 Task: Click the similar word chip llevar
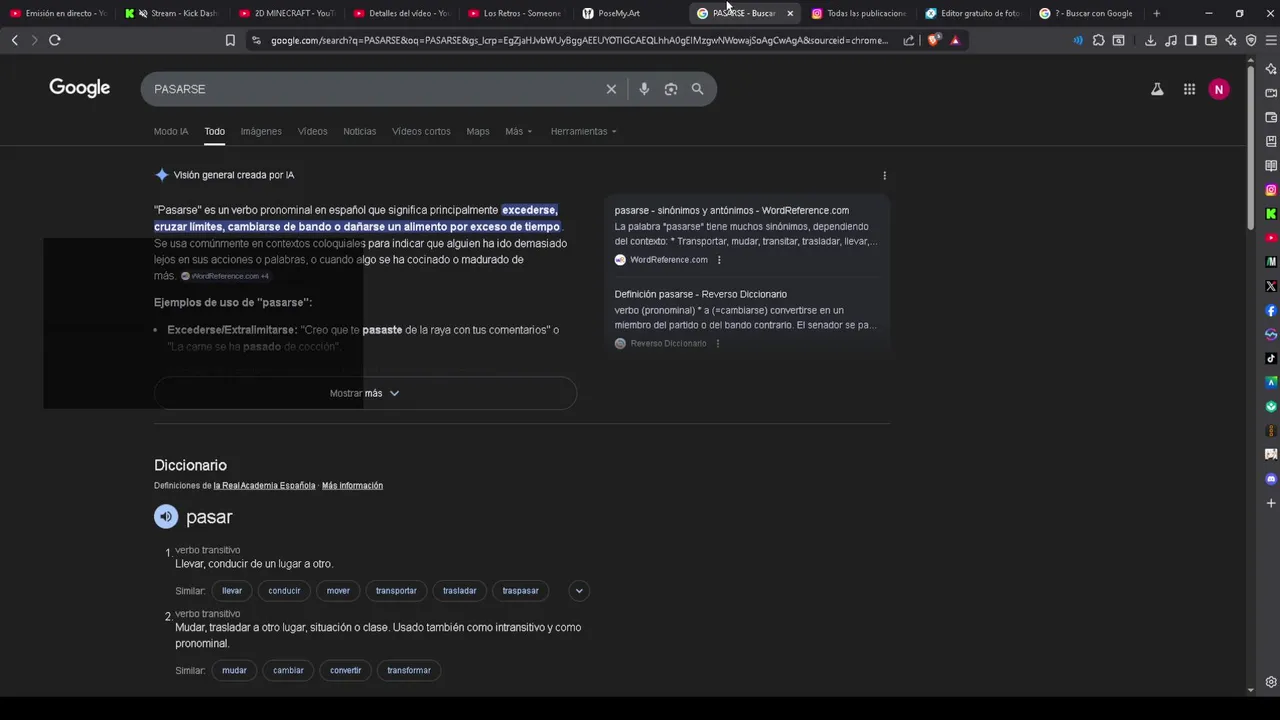point(232,590)
